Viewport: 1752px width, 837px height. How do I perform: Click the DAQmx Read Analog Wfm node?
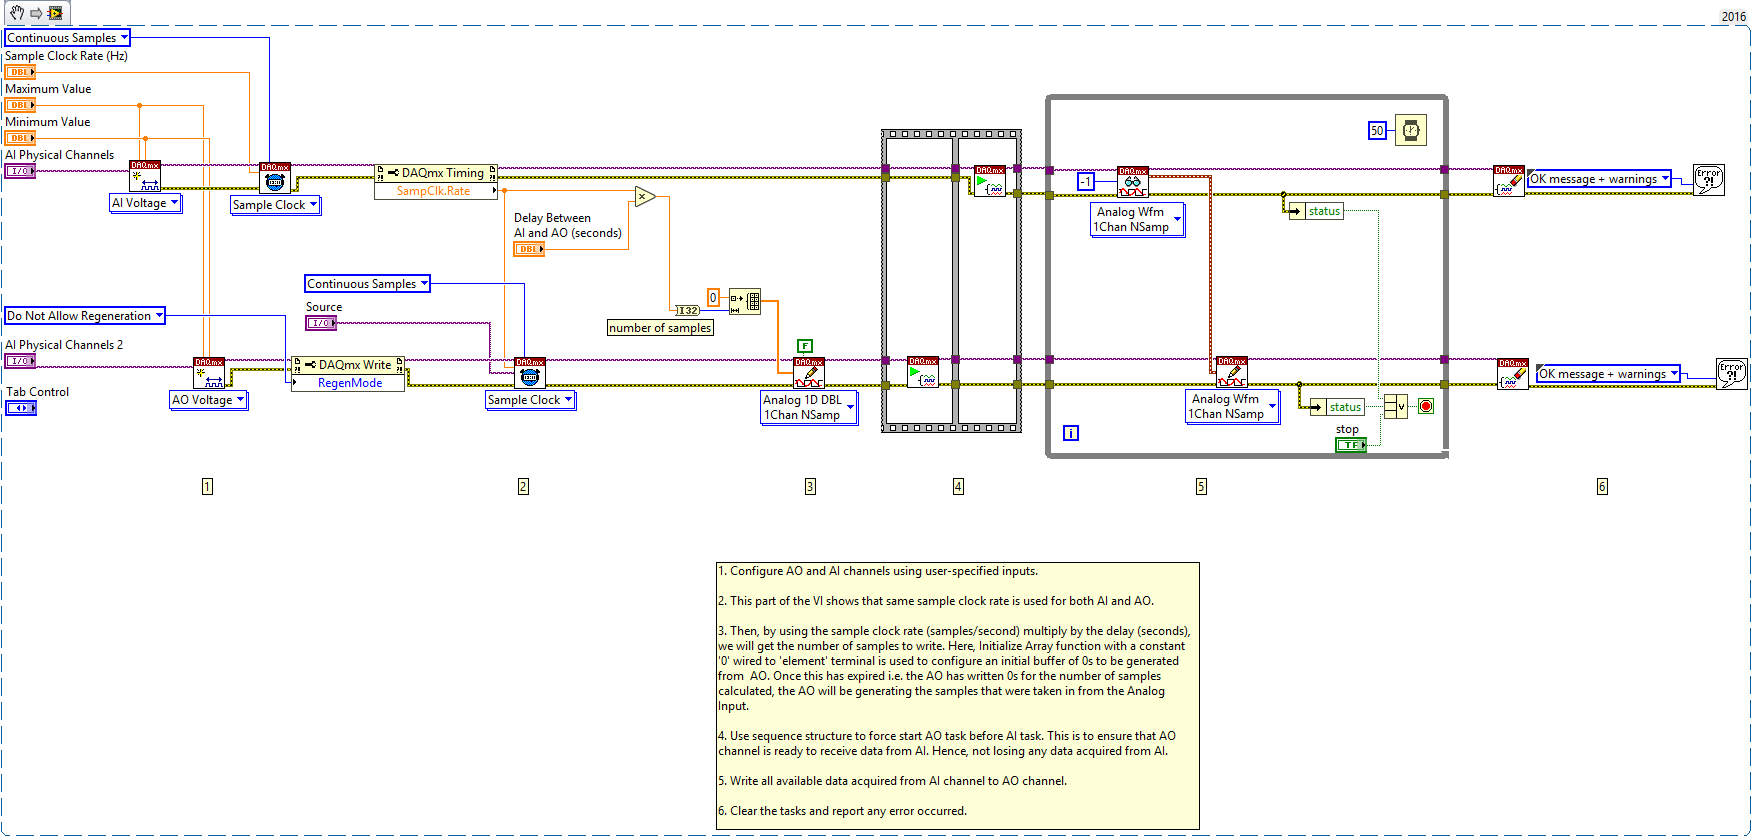[1133, 182]
